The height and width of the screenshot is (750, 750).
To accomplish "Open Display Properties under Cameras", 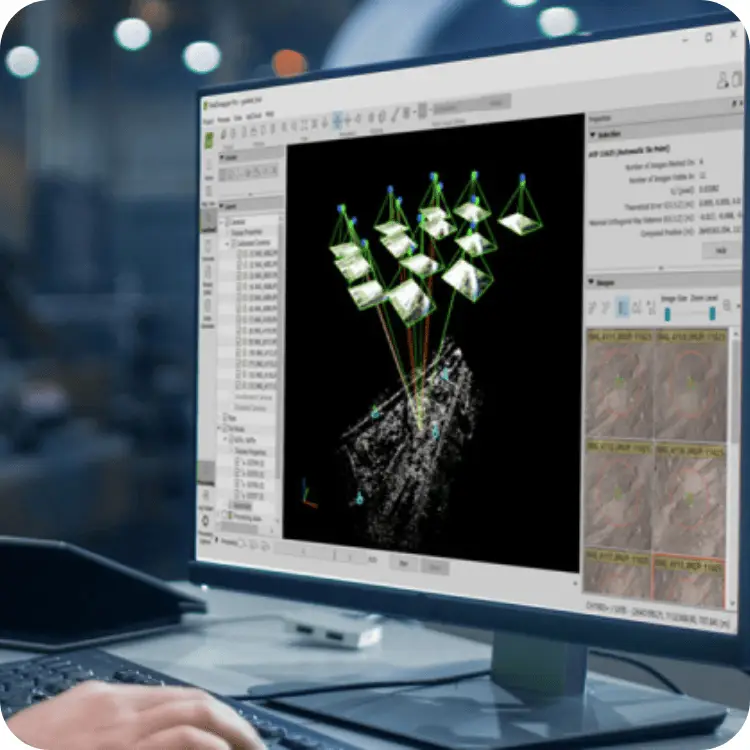I will 247,232.
